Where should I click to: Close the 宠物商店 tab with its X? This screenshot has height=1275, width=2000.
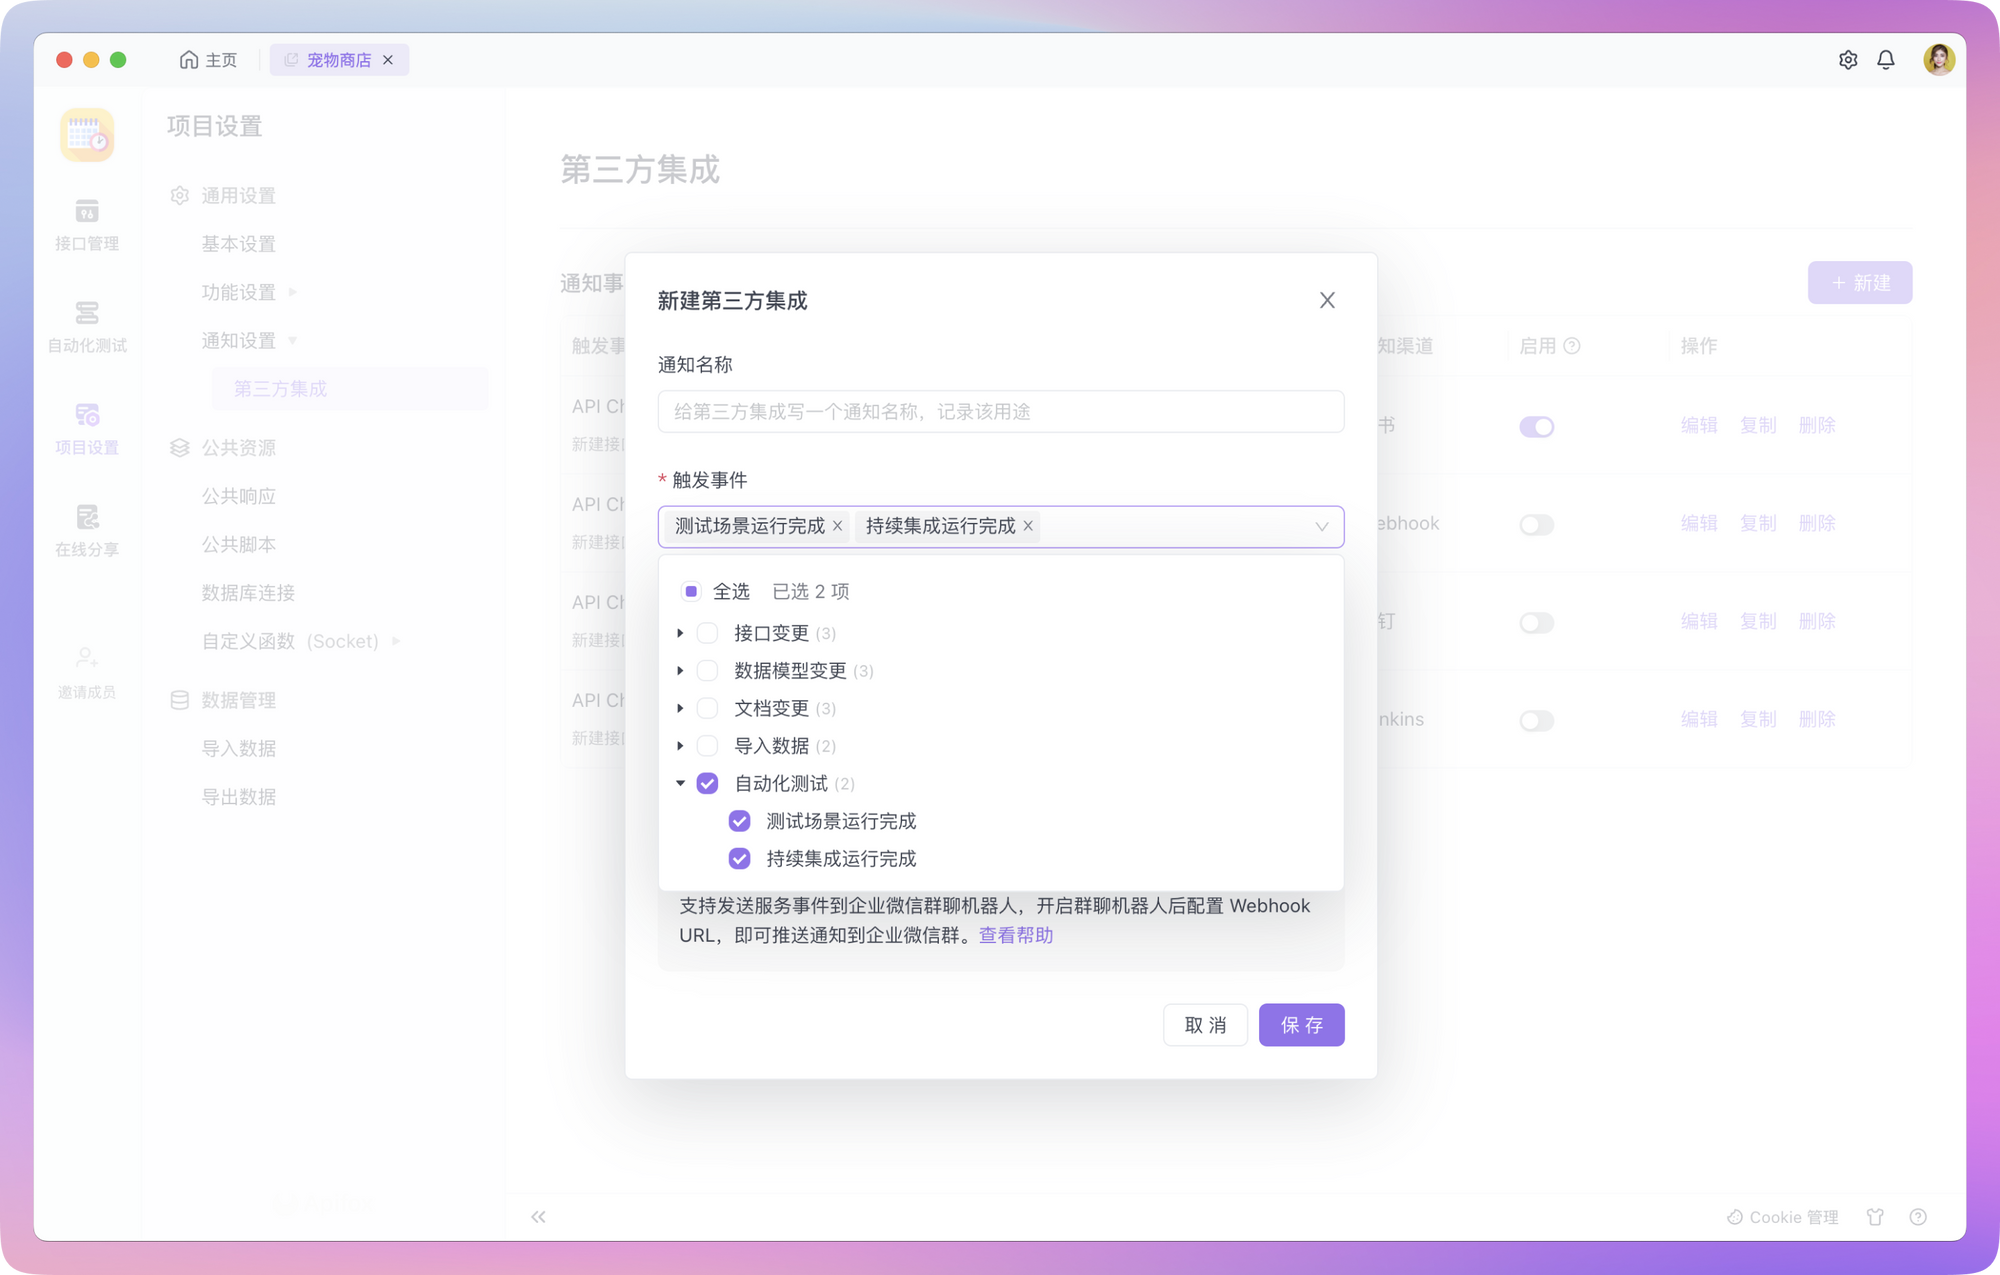click(388, 60)
